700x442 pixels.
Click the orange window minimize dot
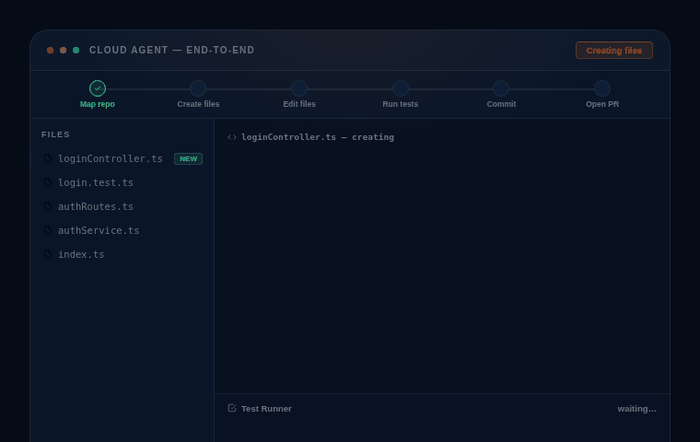(63, 50)
